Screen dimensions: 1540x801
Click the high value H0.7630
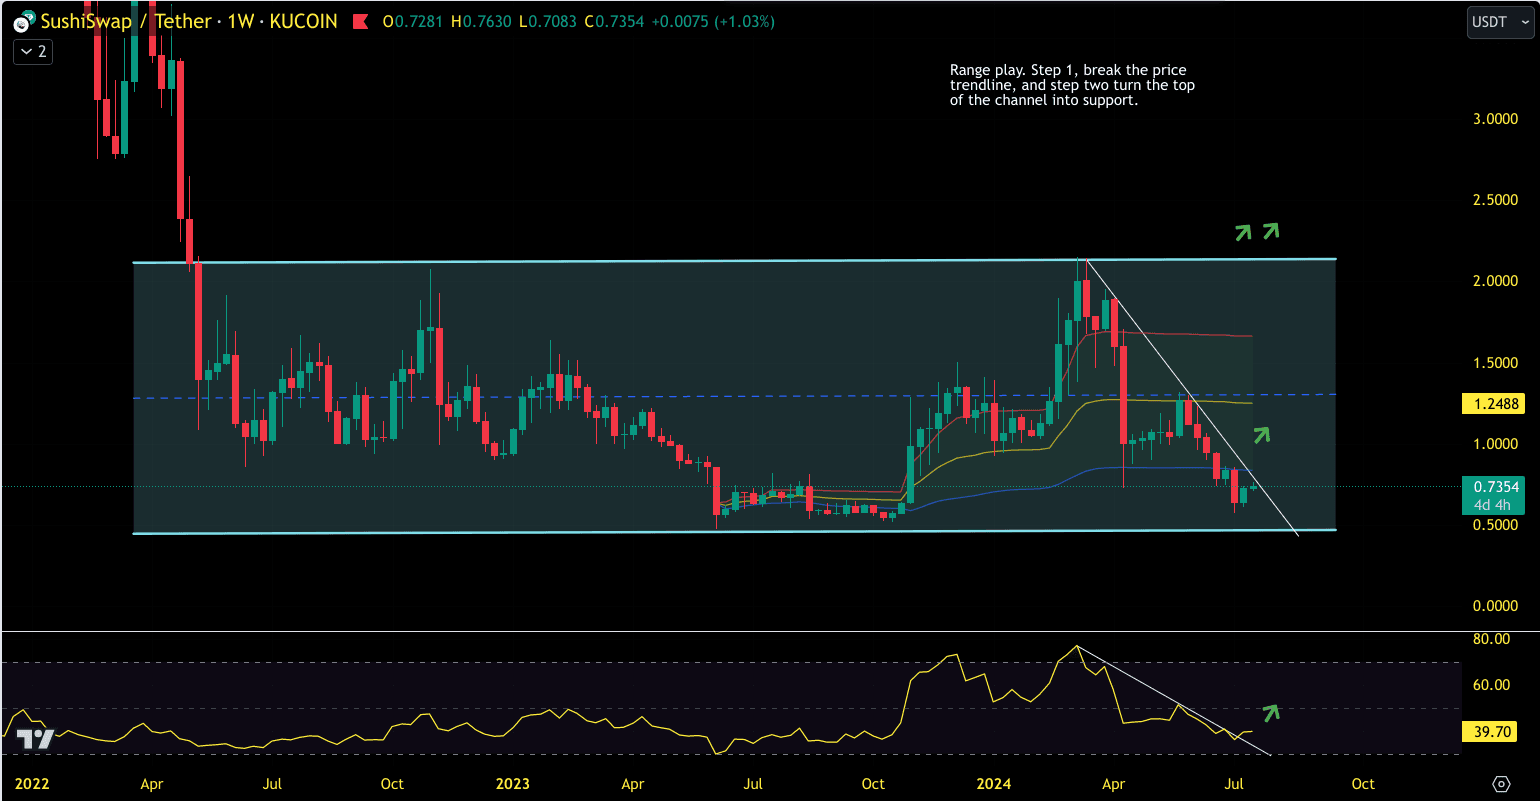pyautogui.click(x=481, y=22)
